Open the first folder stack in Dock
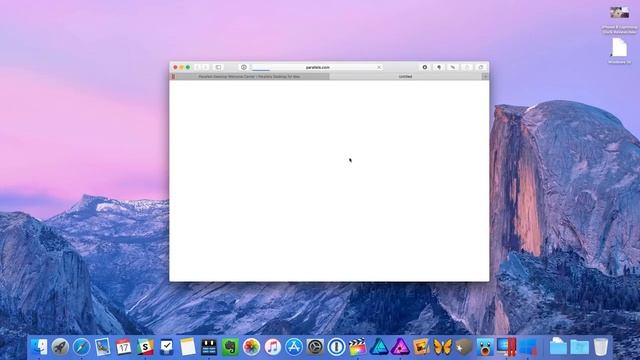Viewport: 640px width, 360px height. click(x=558, y=347)
